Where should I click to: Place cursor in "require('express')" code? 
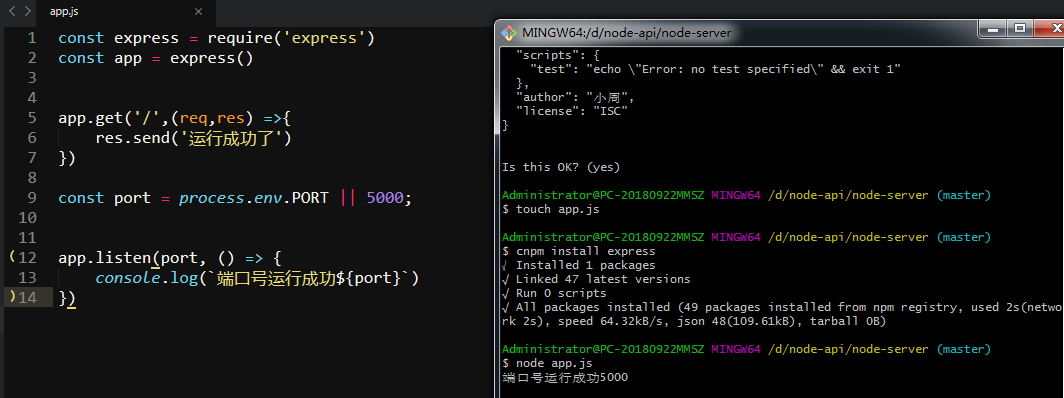coord(291,38)
